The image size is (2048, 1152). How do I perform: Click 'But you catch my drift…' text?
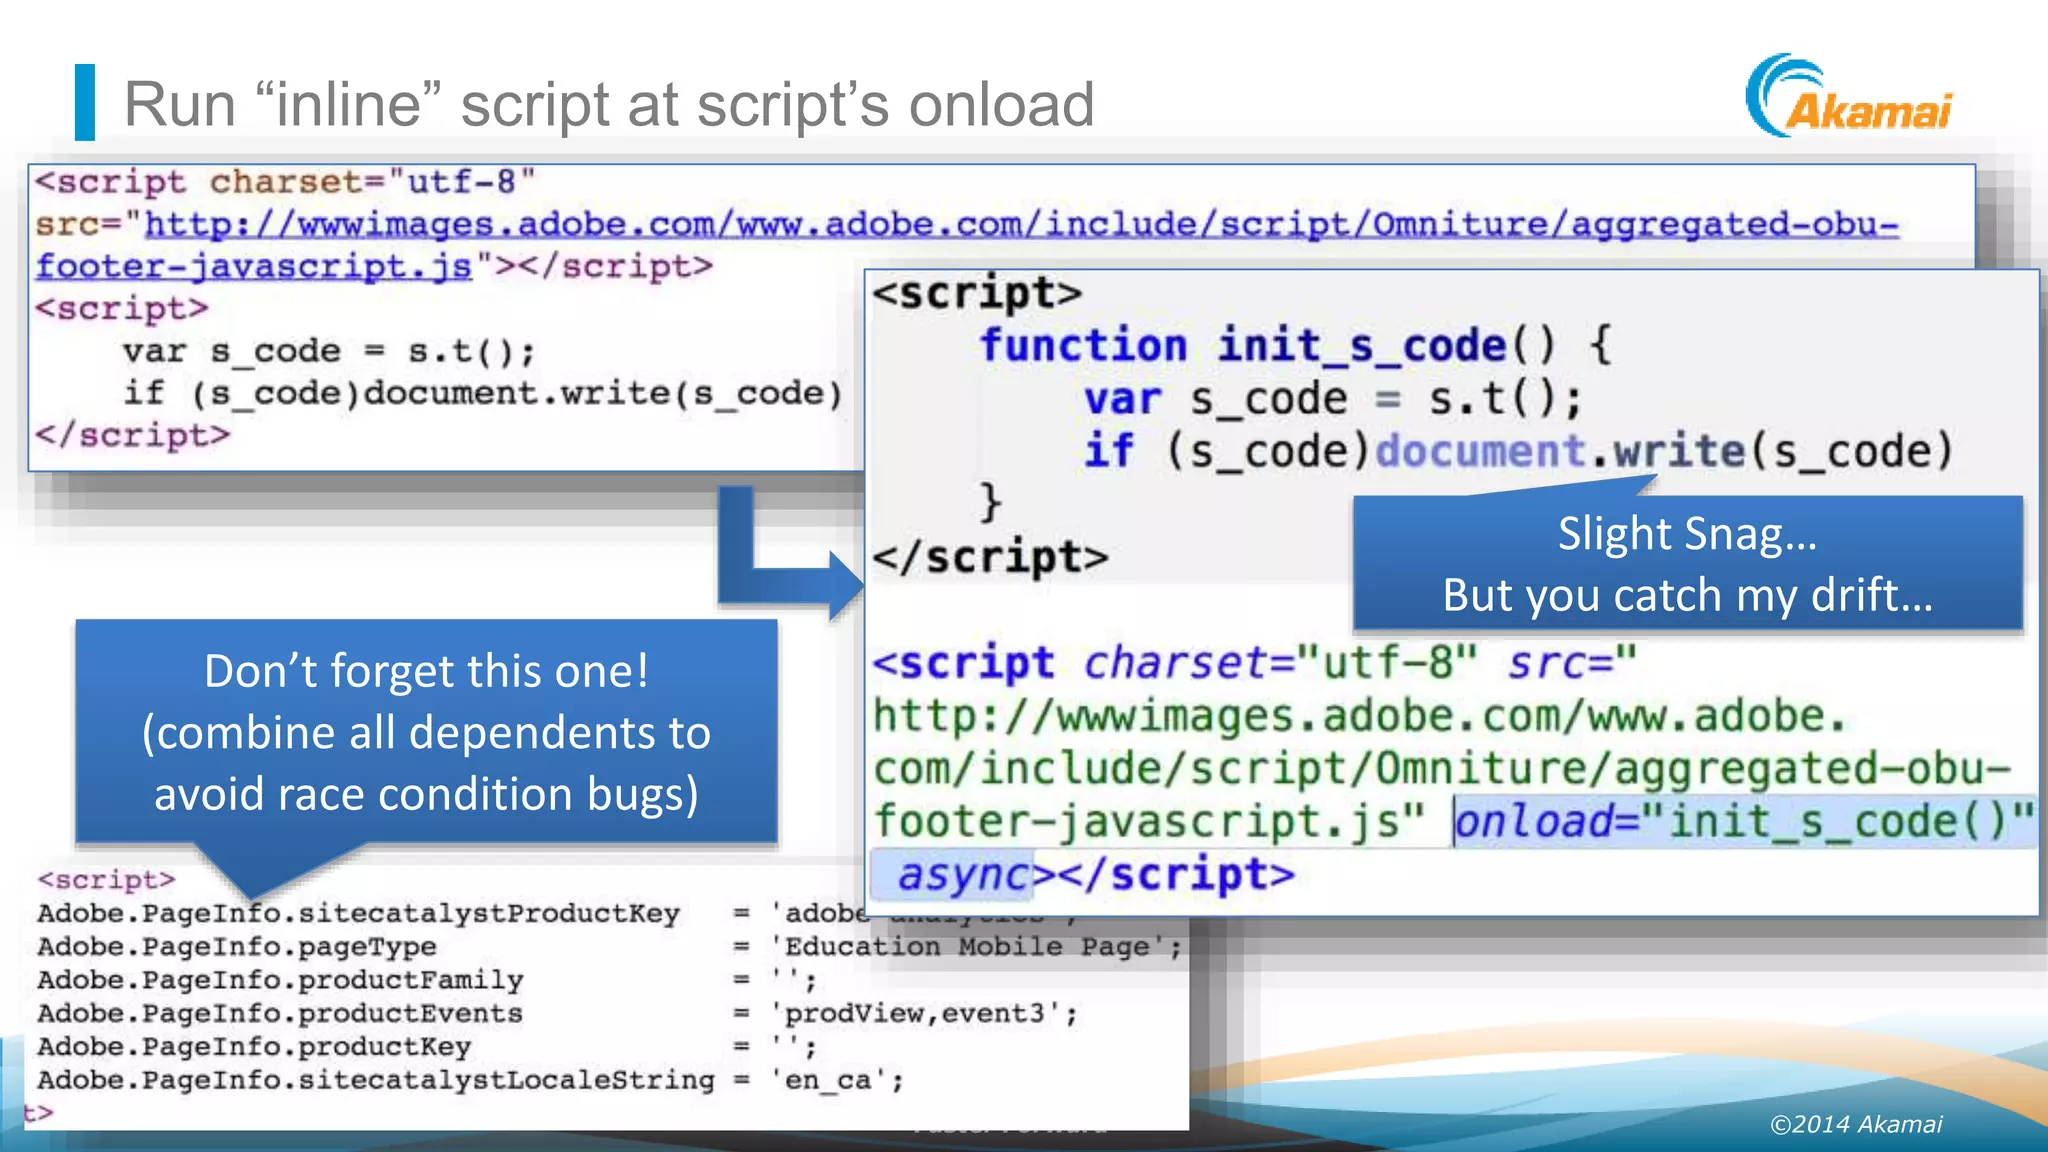point(1688,595)
